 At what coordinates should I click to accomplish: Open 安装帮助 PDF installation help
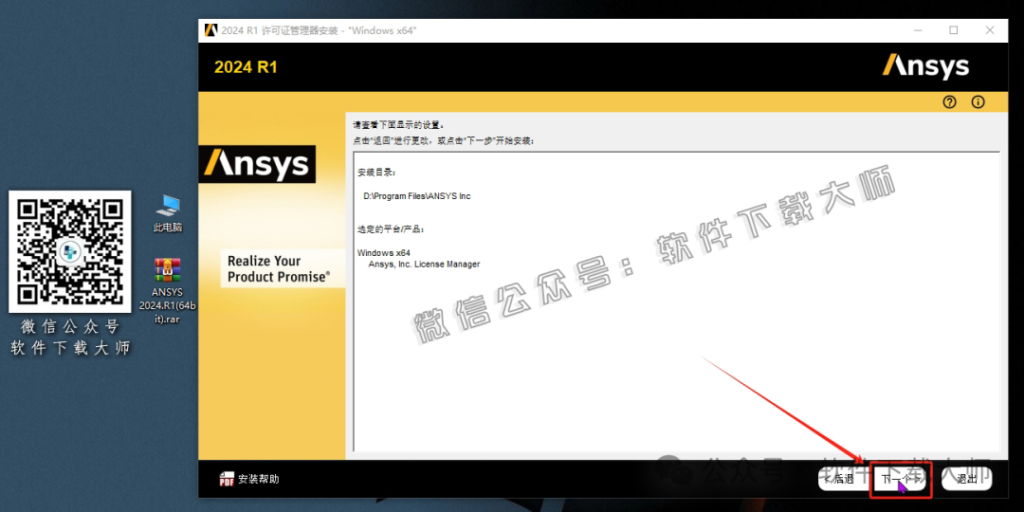click(x=249, y=479)
